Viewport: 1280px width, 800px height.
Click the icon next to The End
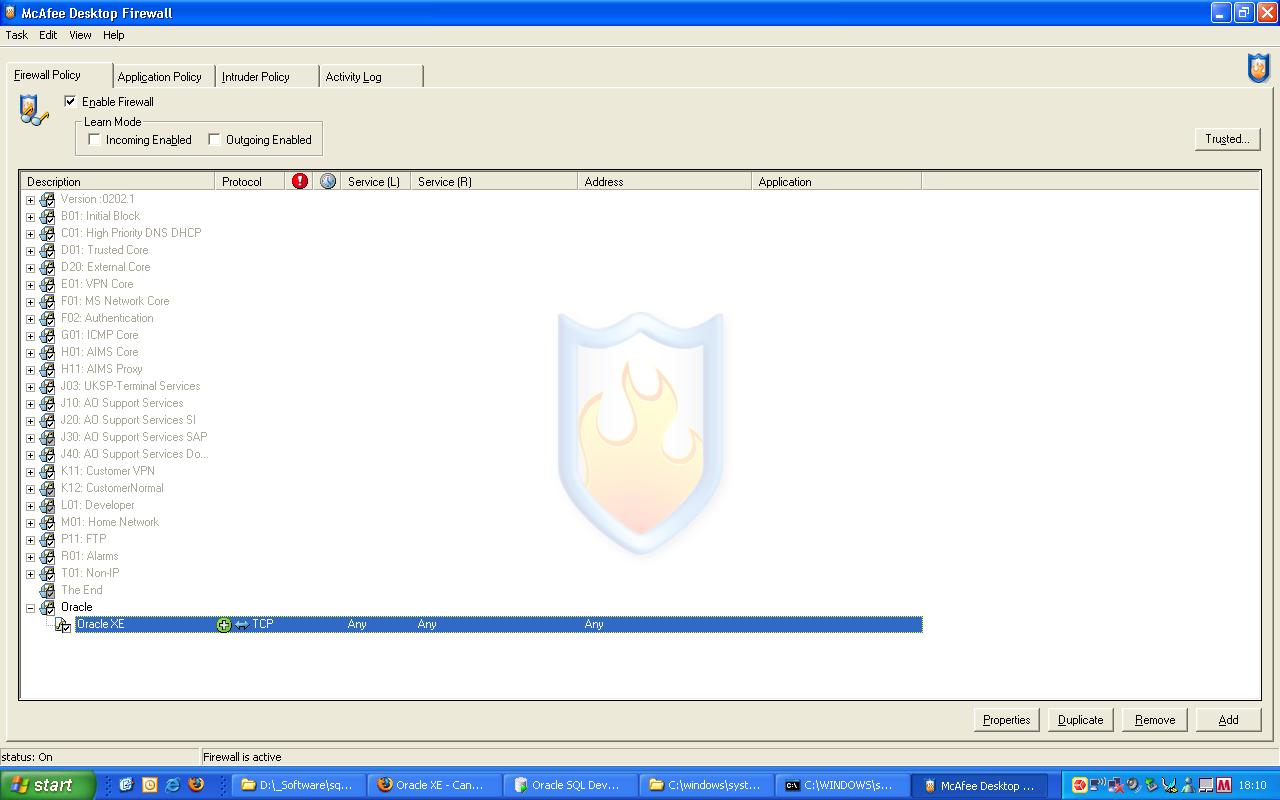[x=47, y=590]
